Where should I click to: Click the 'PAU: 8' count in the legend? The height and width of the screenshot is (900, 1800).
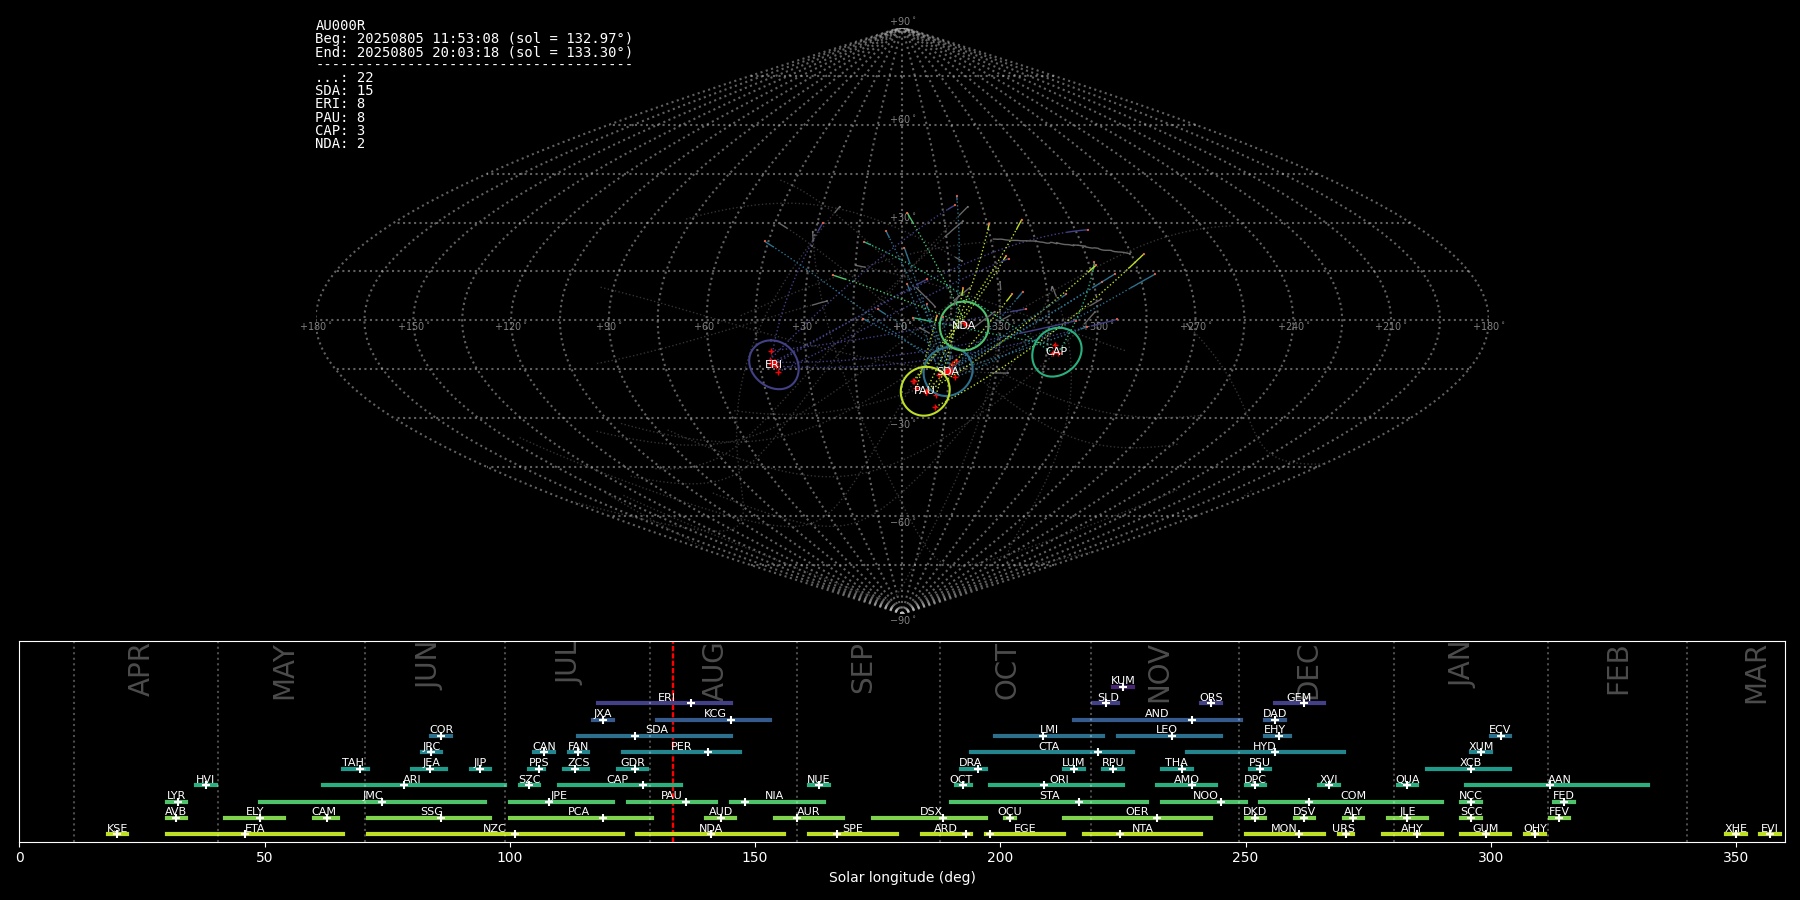[x=340, y=118]
